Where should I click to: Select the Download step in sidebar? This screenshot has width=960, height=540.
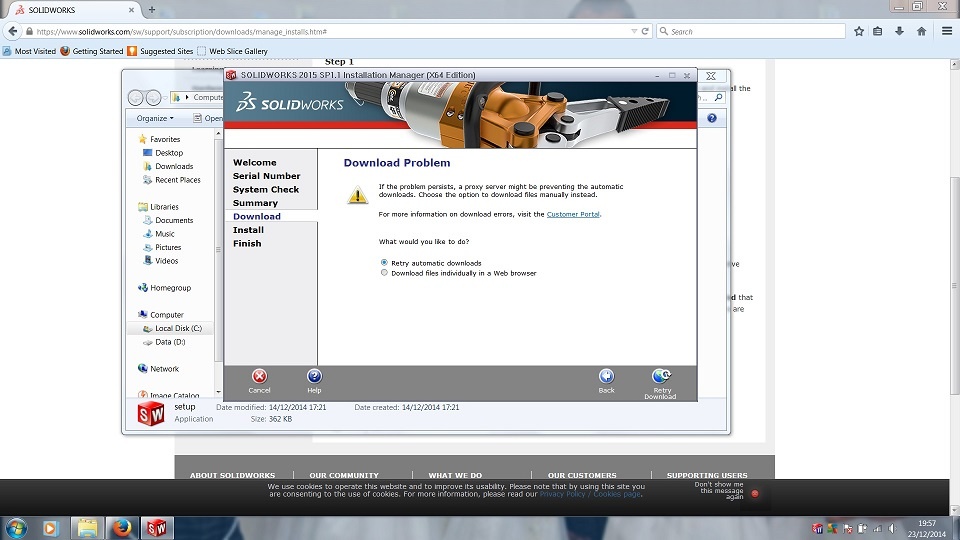click(257, 216)
